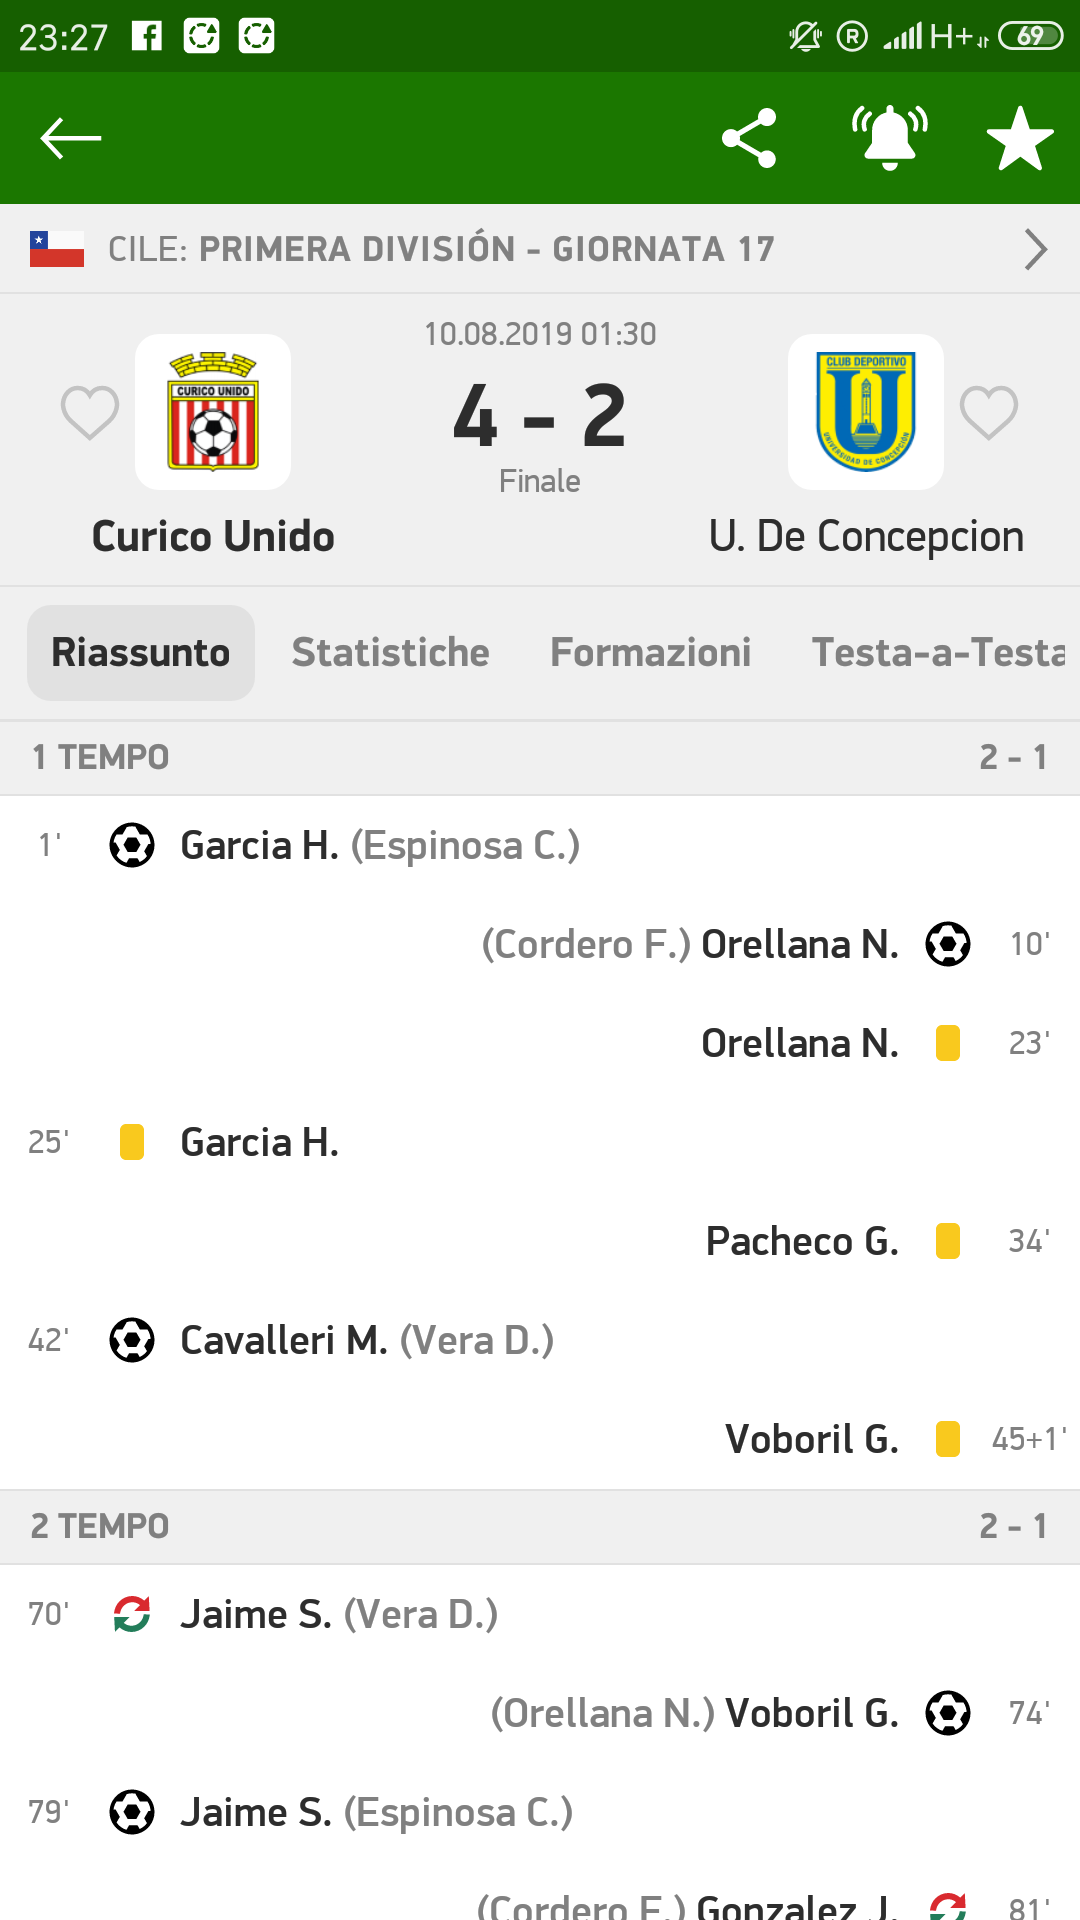
Task: Open the Testa-a-Testa tab
Action: pyautogui.click(x=938, y=652)
